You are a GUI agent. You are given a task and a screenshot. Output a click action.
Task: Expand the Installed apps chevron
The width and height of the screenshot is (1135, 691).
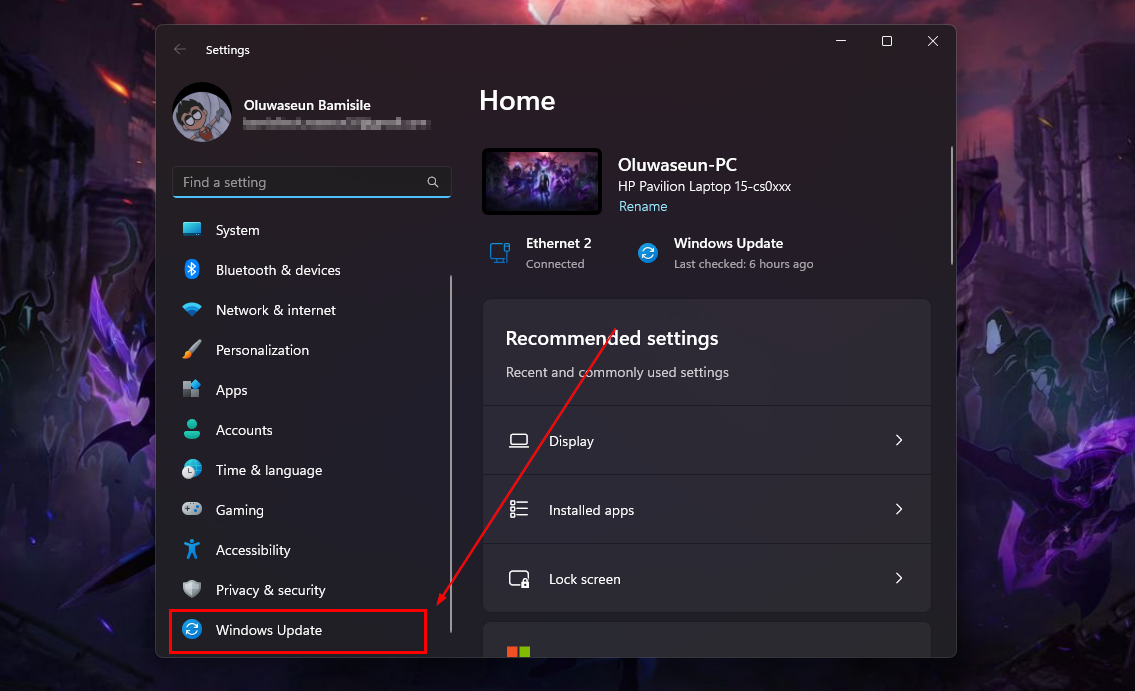[x=898, y=509]
